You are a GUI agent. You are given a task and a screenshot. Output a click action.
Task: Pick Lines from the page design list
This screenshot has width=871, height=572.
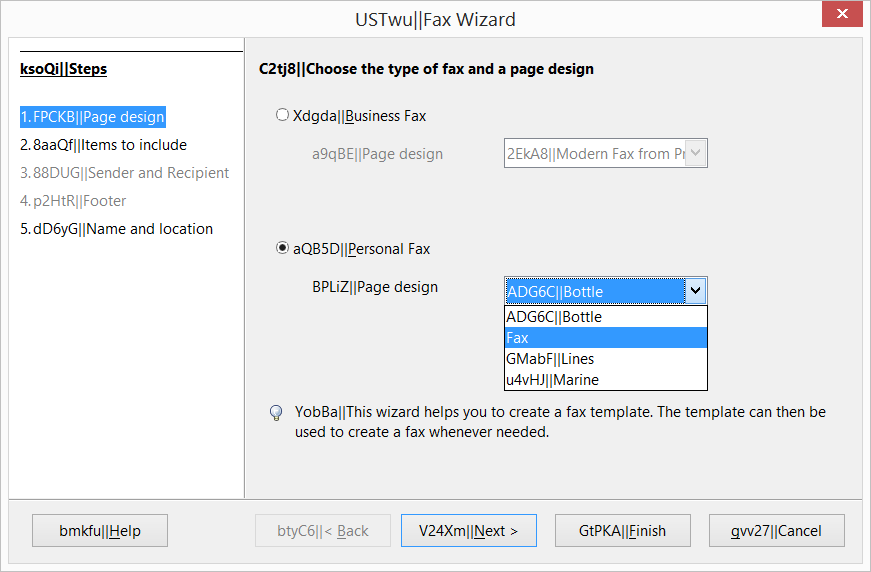click(x=605, y=359)
